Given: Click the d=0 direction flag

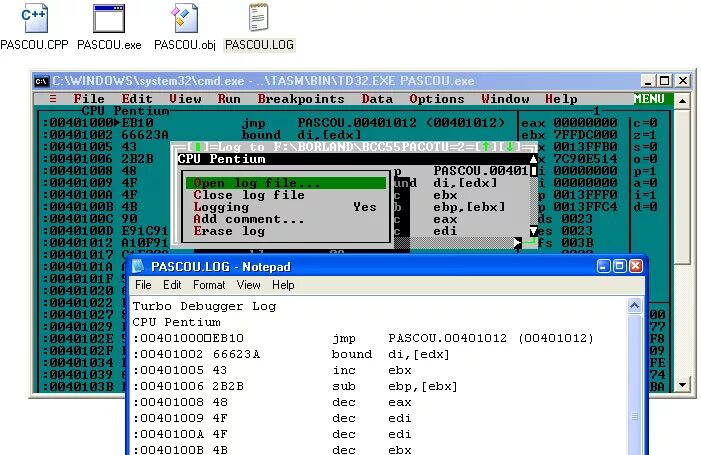Looking at the screenshot, I should (x=645, y=207).
